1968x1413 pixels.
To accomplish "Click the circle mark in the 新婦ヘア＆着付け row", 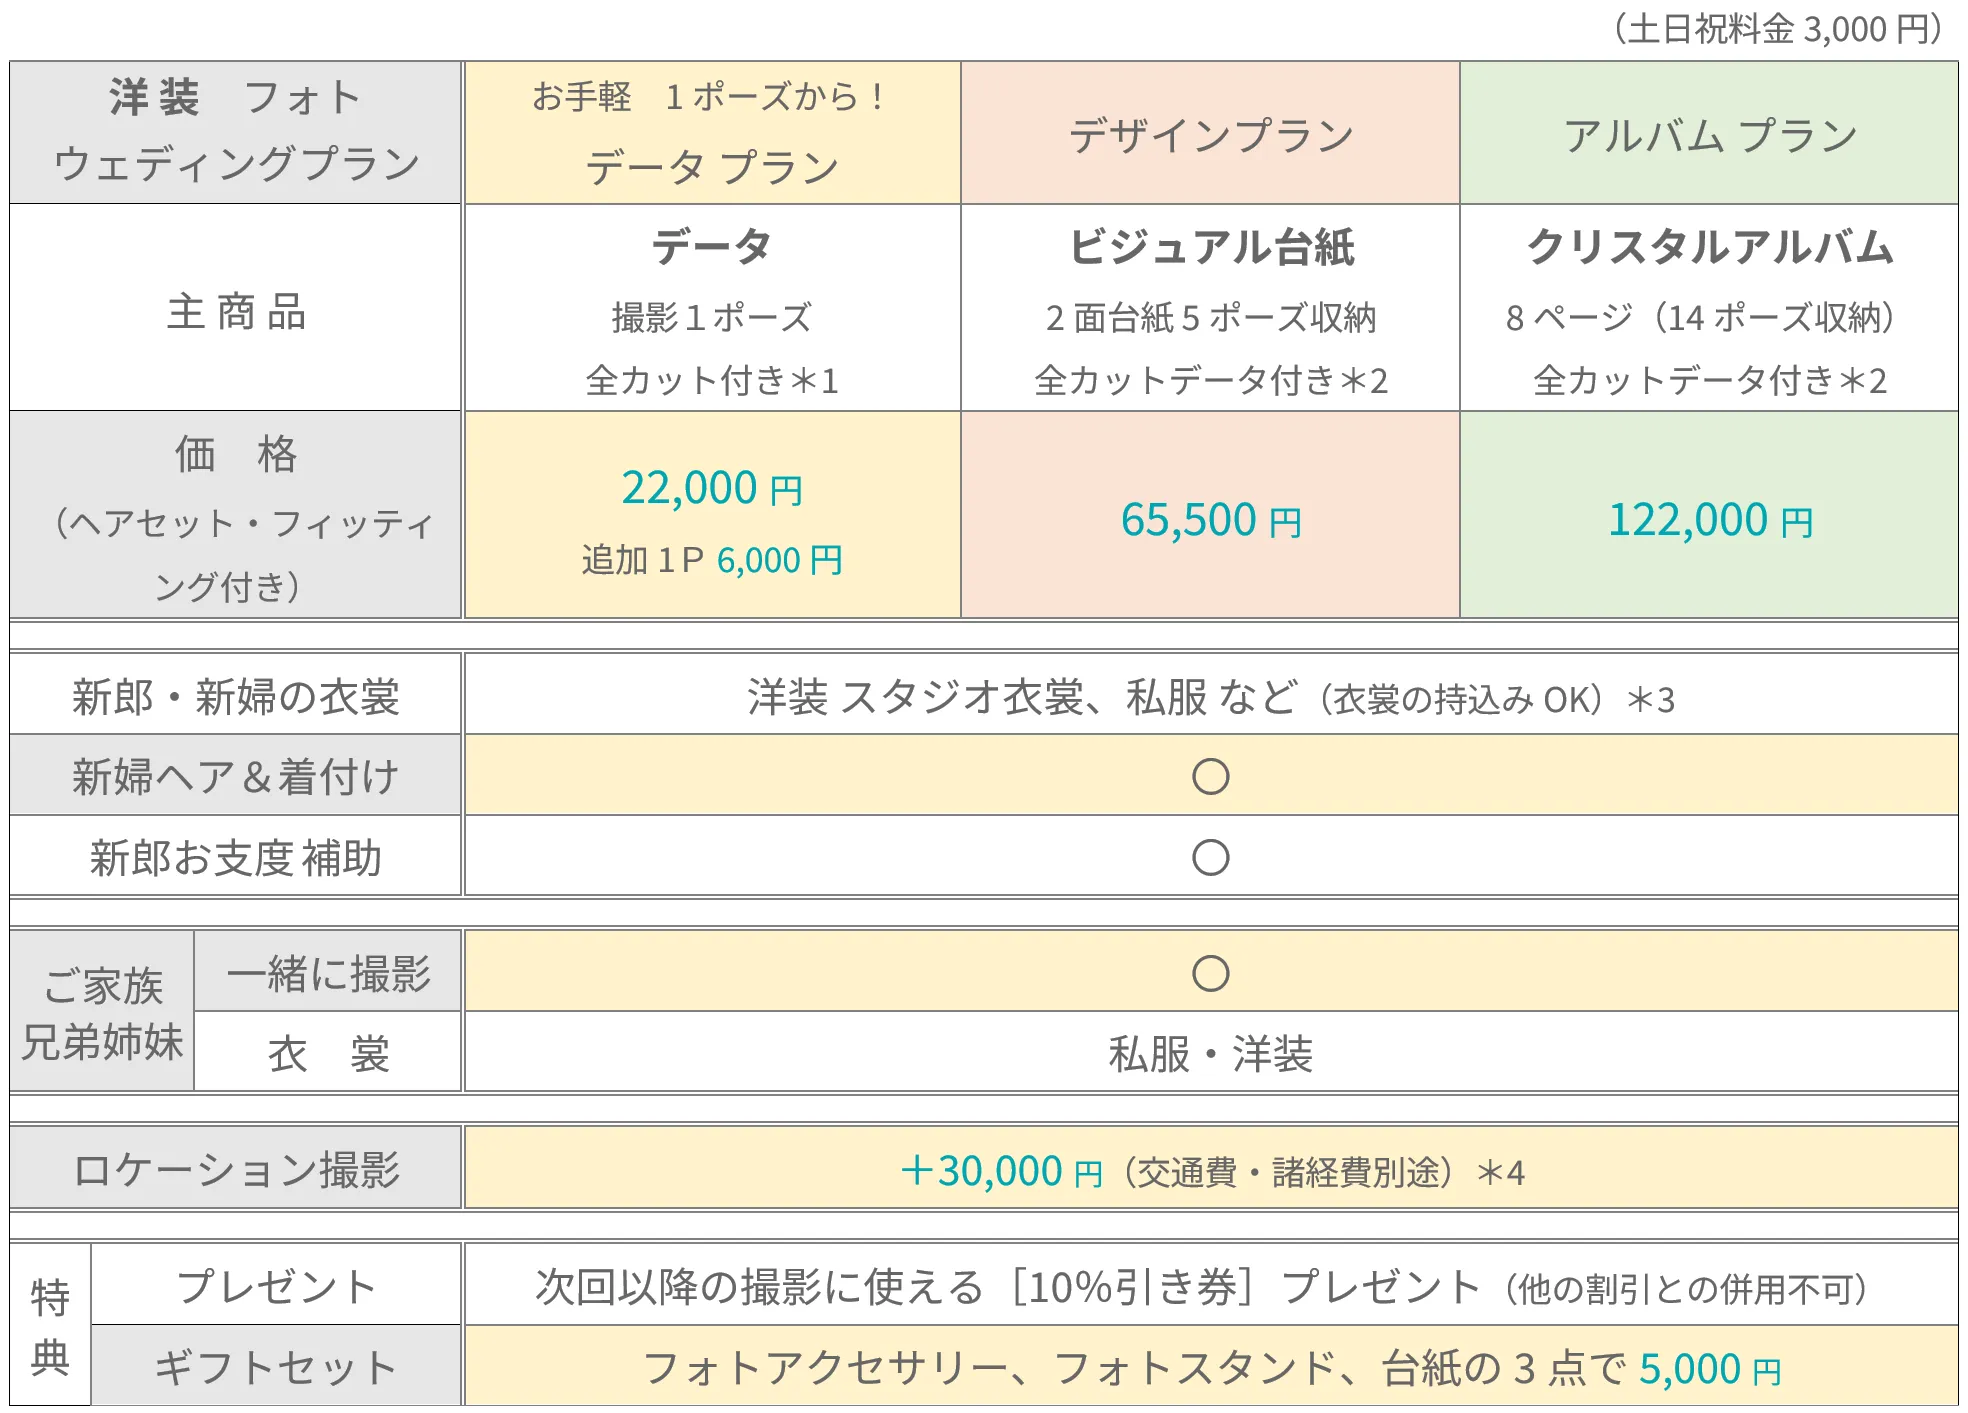I will [x=1210, y=776].
